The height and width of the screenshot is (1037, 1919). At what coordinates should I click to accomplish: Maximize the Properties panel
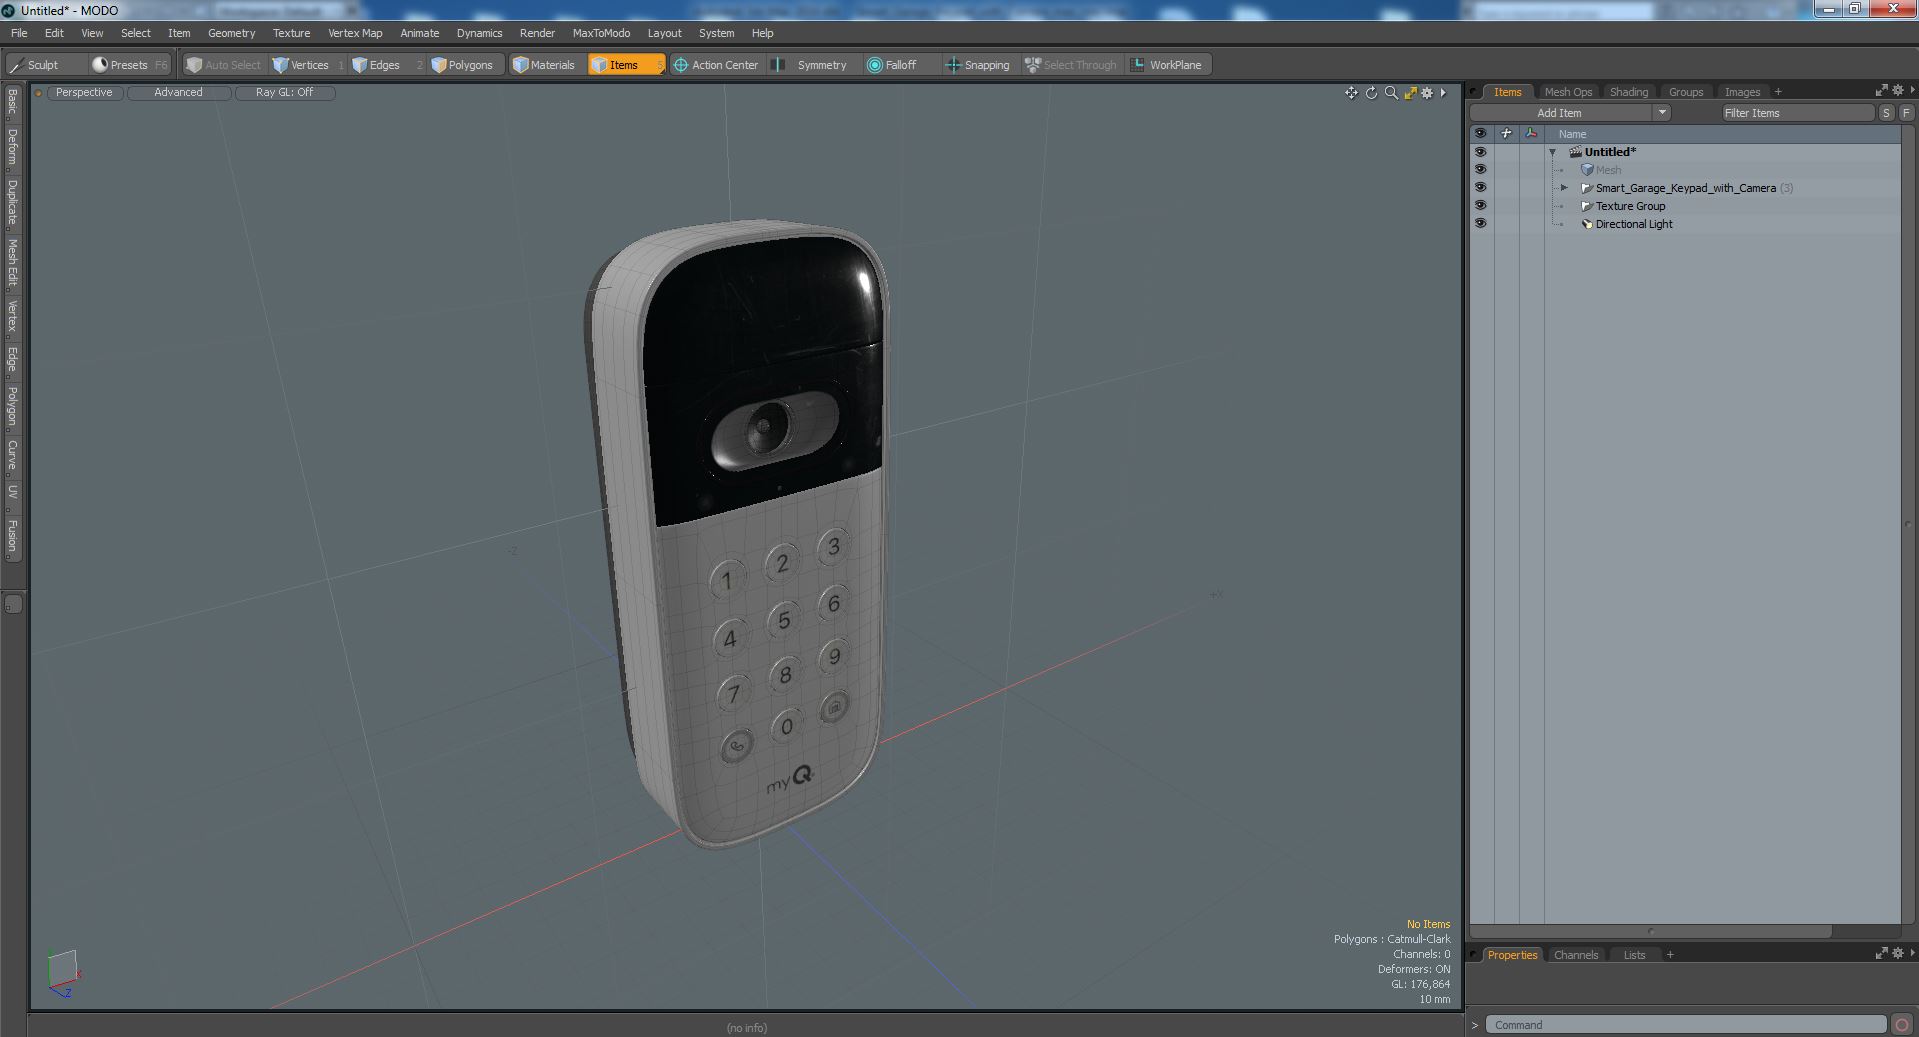[1881, 953]
